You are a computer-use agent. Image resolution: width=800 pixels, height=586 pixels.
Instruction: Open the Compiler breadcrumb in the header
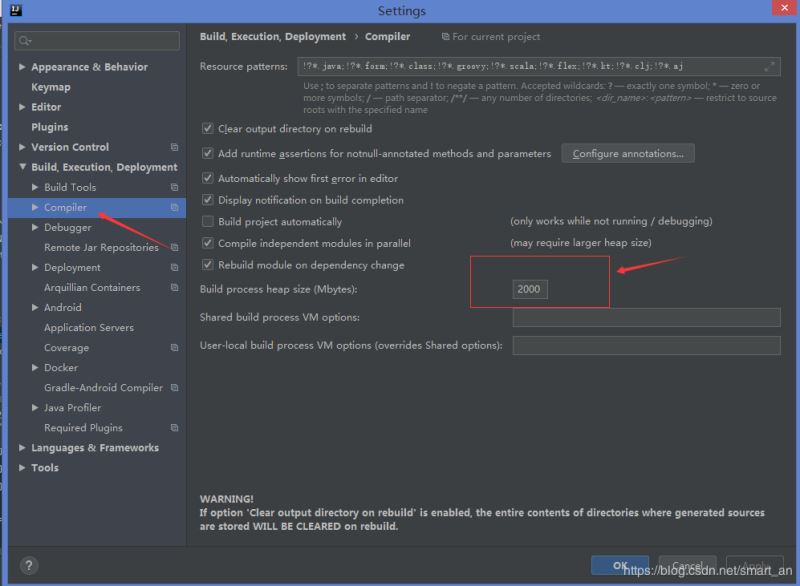coord(389,36)
